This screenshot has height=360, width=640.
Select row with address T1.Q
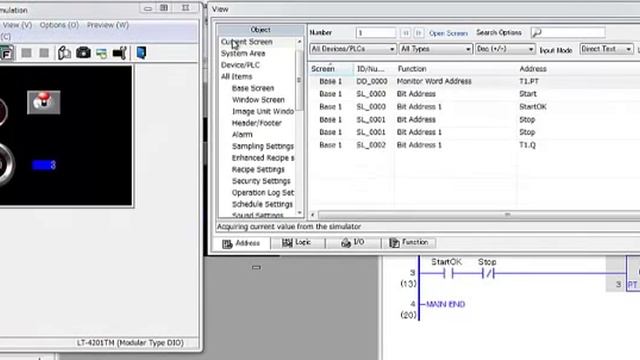[x=474, y=145]
